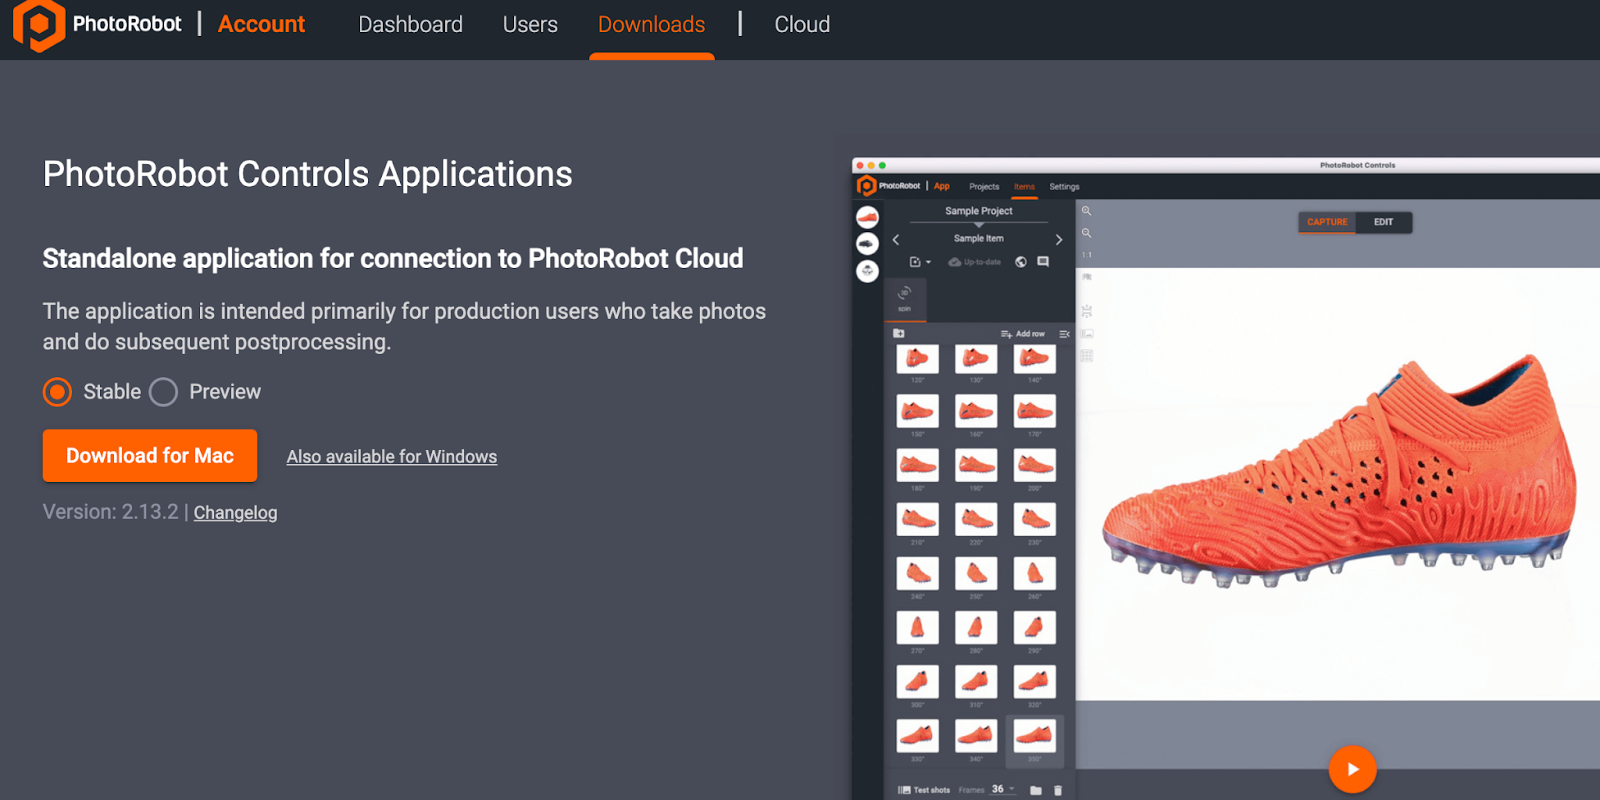Click the comment bubble icon under Sample Item
The image size is (1600, 800).
(1043, 262)
